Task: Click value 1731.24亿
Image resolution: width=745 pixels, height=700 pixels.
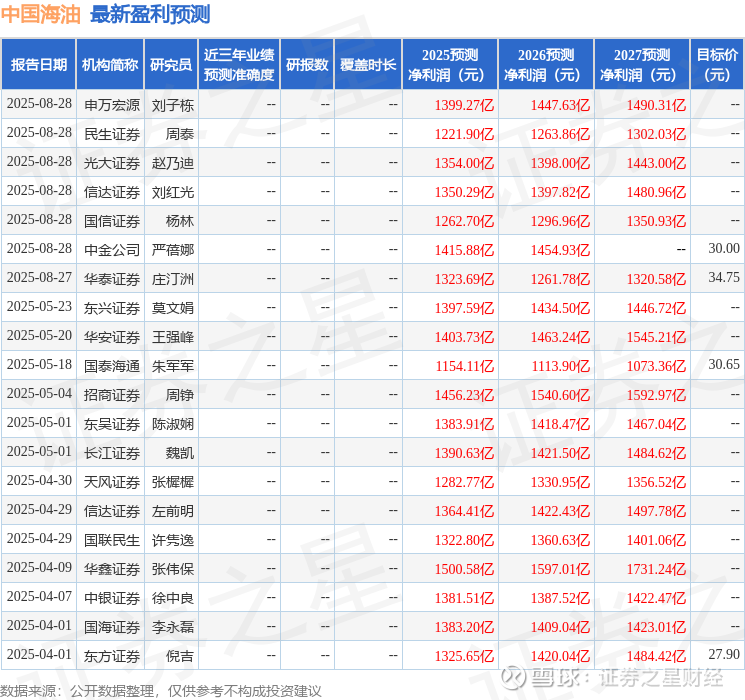Action: (656, 569)
